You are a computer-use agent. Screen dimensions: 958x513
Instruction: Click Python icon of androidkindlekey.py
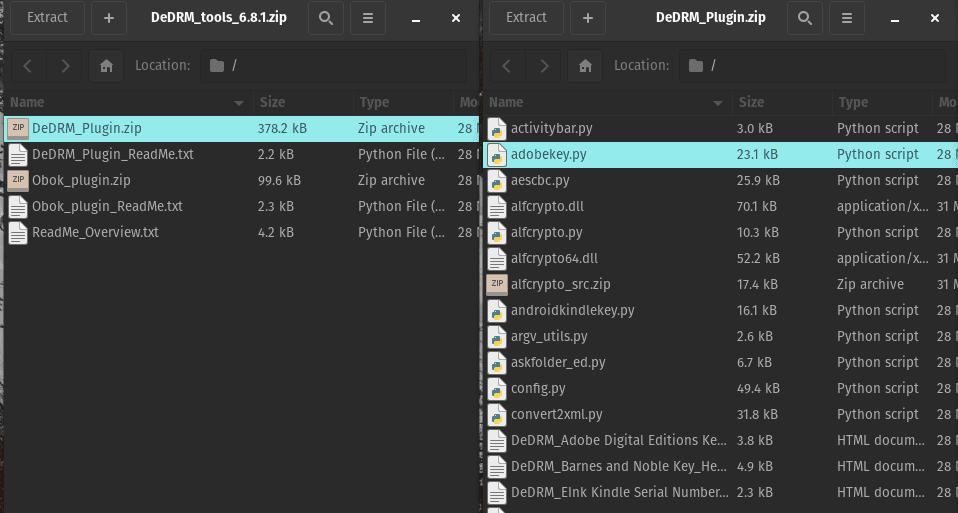pos(497,311)
